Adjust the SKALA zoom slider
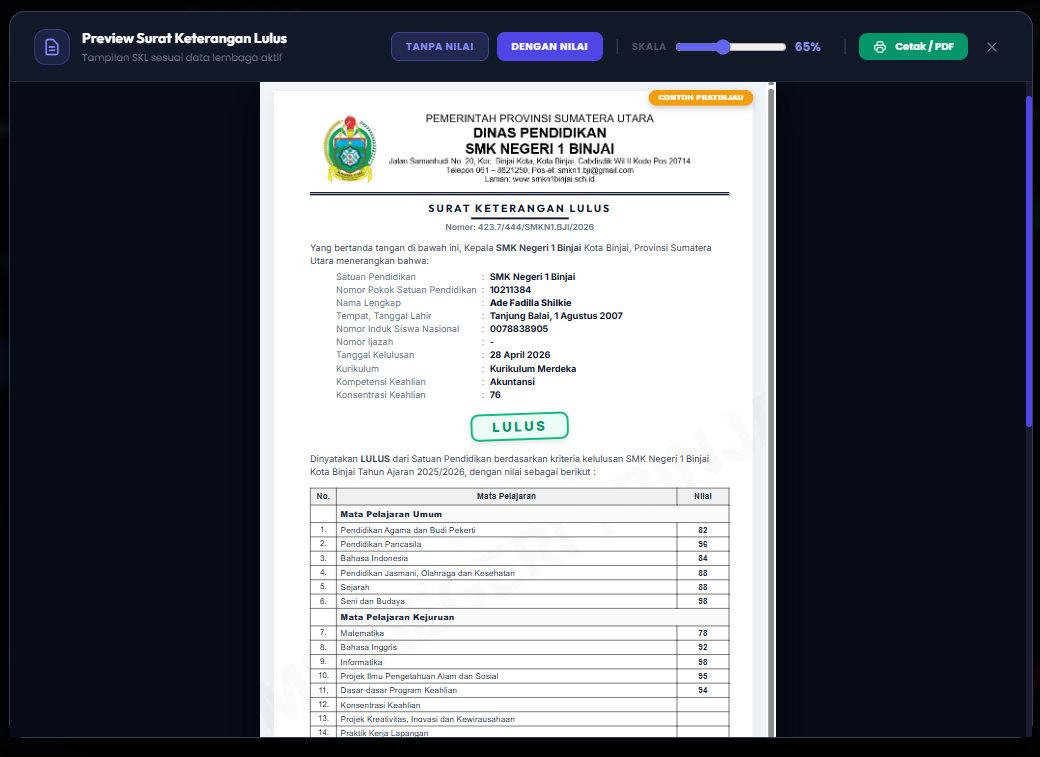This screenshot has width=1040, height=757. pyautogui.click(x=730, y=47)
